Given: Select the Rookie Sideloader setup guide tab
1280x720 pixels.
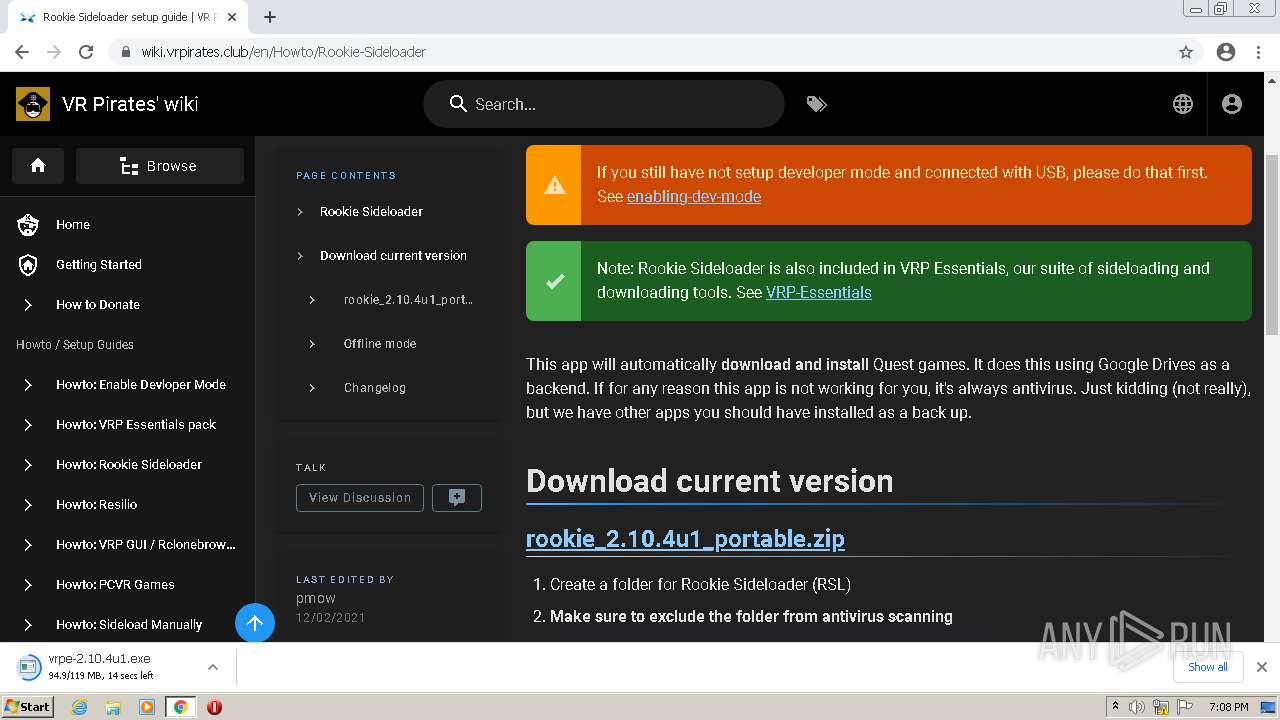Looking at the screenshot, I should tap(128, 17).
